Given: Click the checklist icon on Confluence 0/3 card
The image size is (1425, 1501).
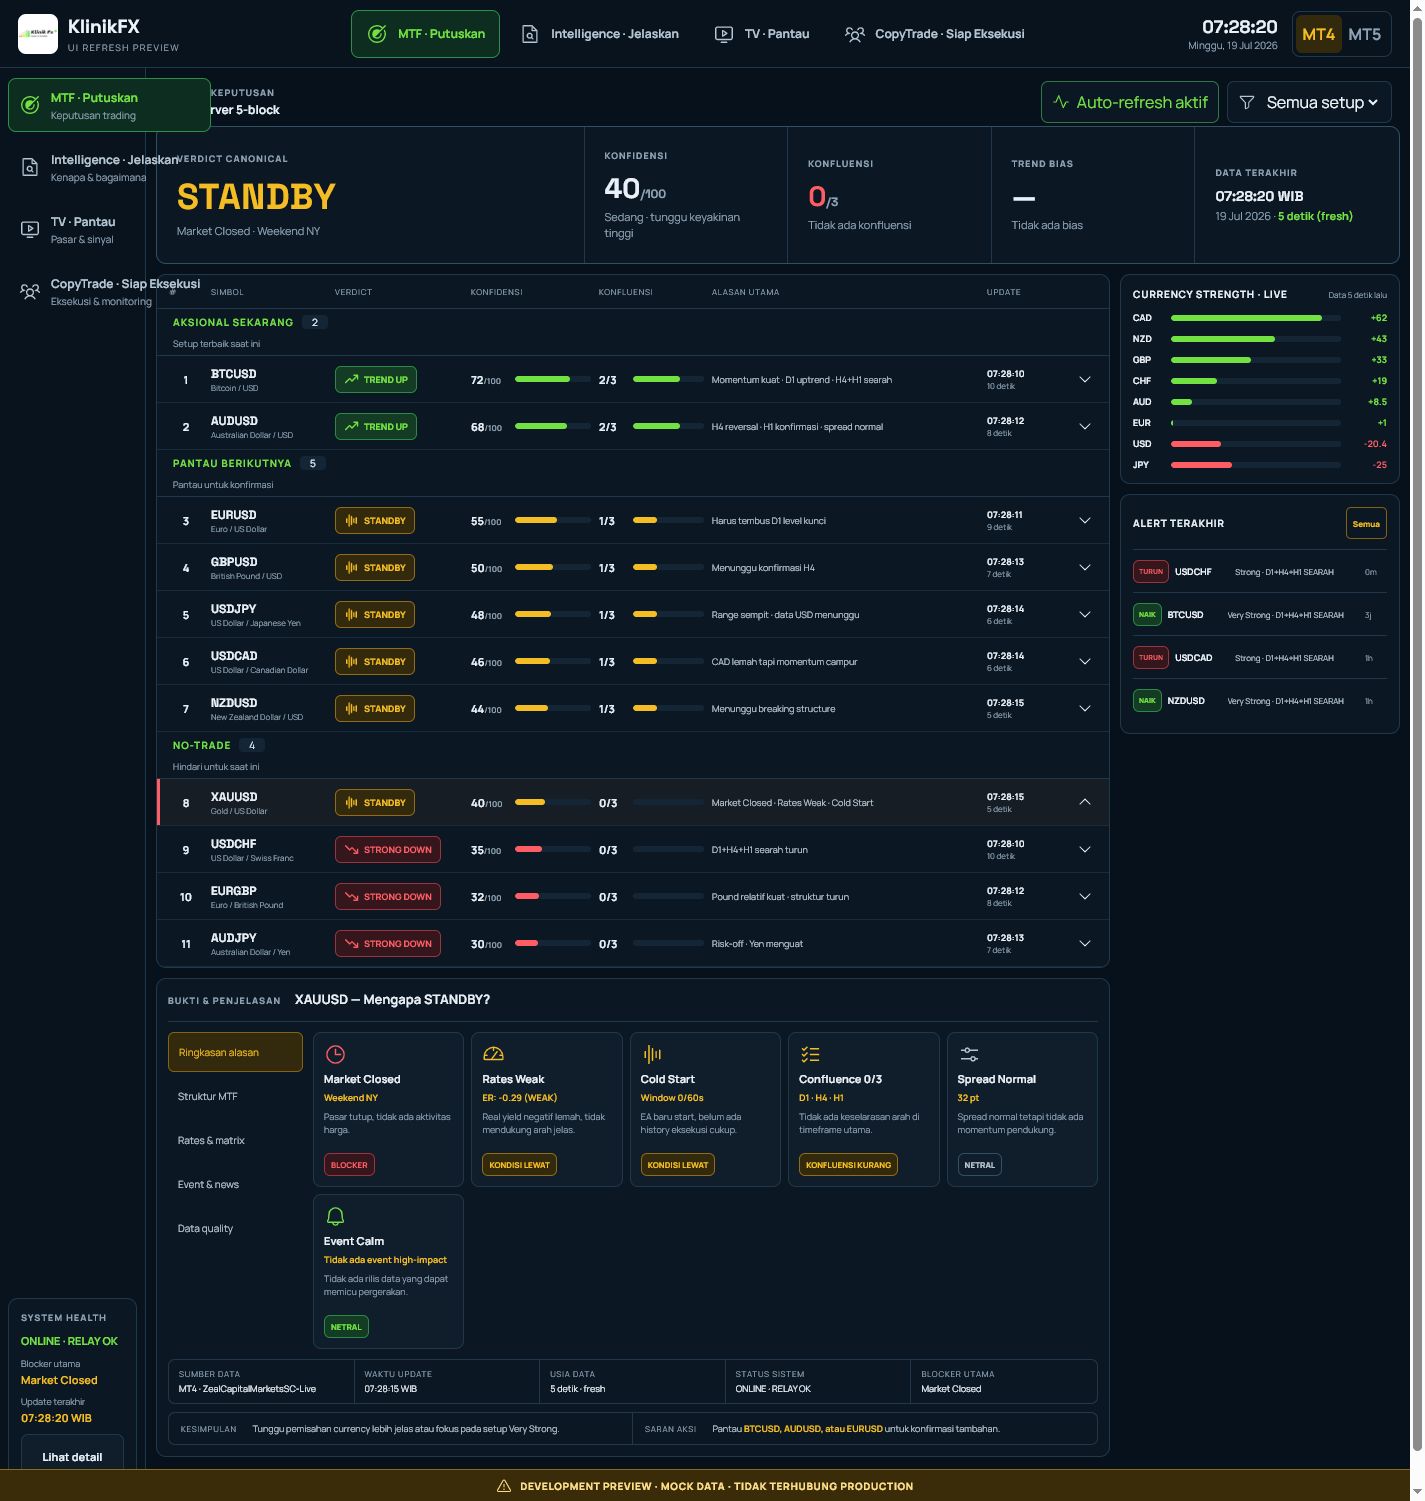Looking at the screenshot, I should click(x=810, y=1054).
